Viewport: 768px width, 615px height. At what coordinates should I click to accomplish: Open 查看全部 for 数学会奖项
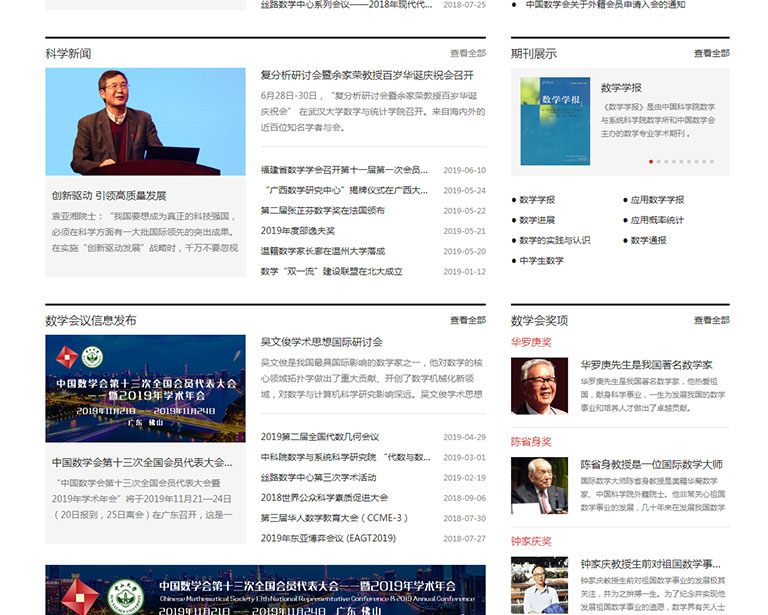point(711,320)
